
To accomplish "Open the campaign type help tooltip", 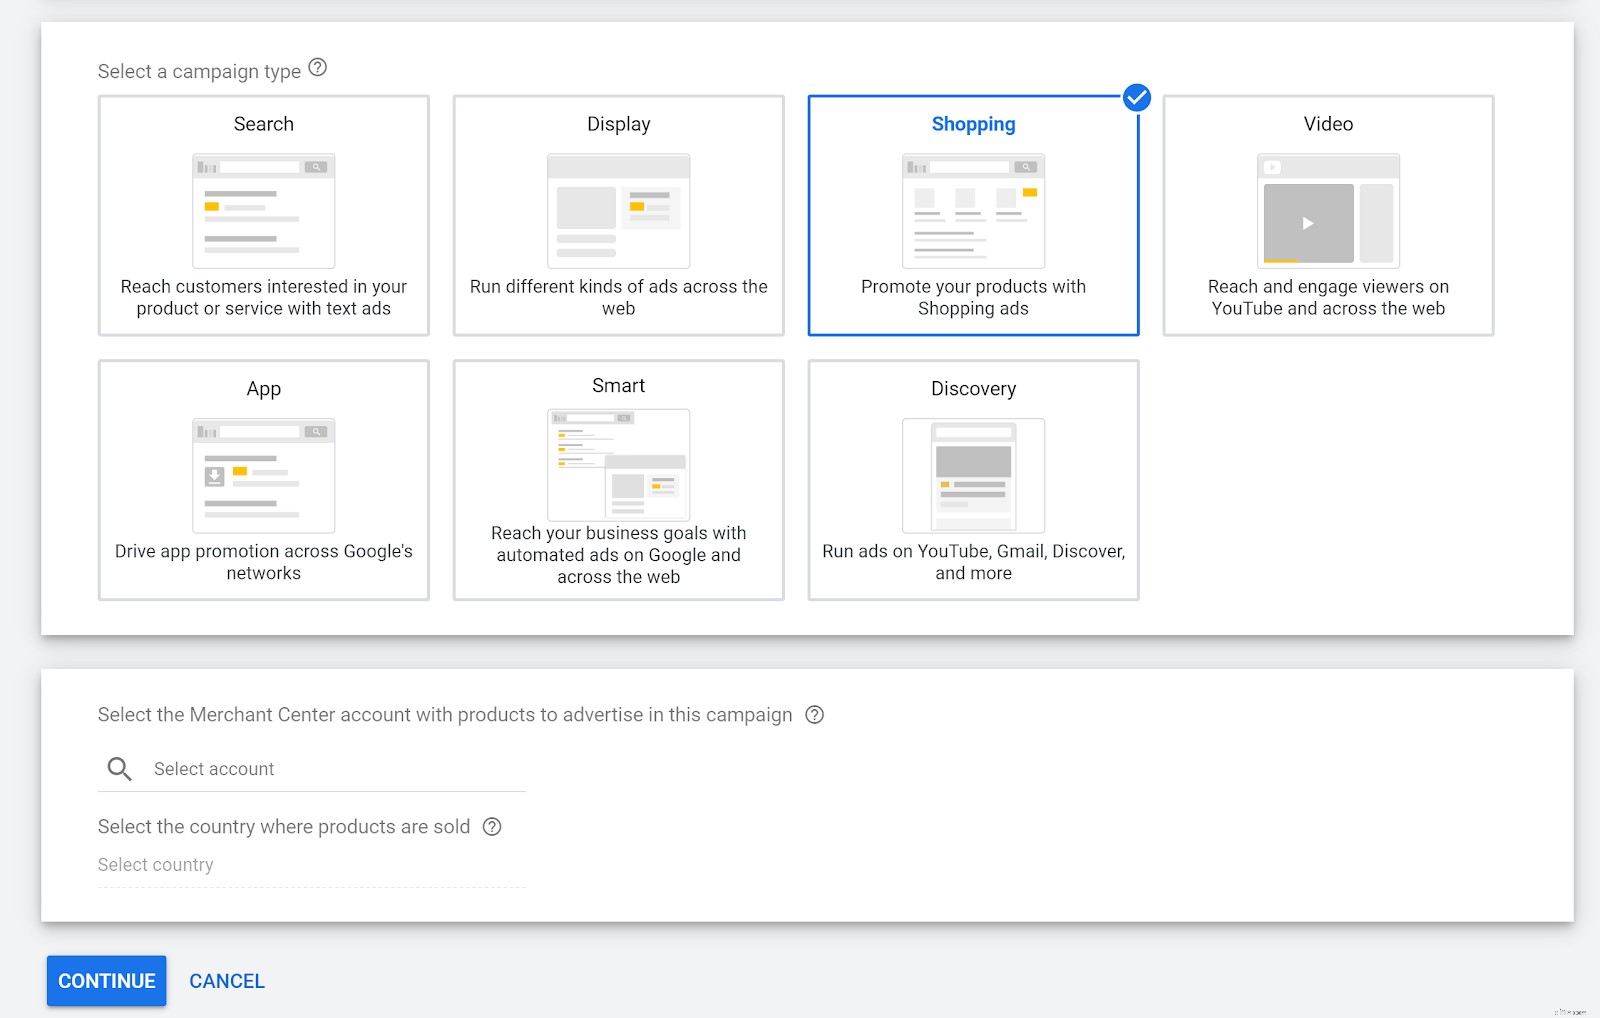I will (x=318, y=67).
